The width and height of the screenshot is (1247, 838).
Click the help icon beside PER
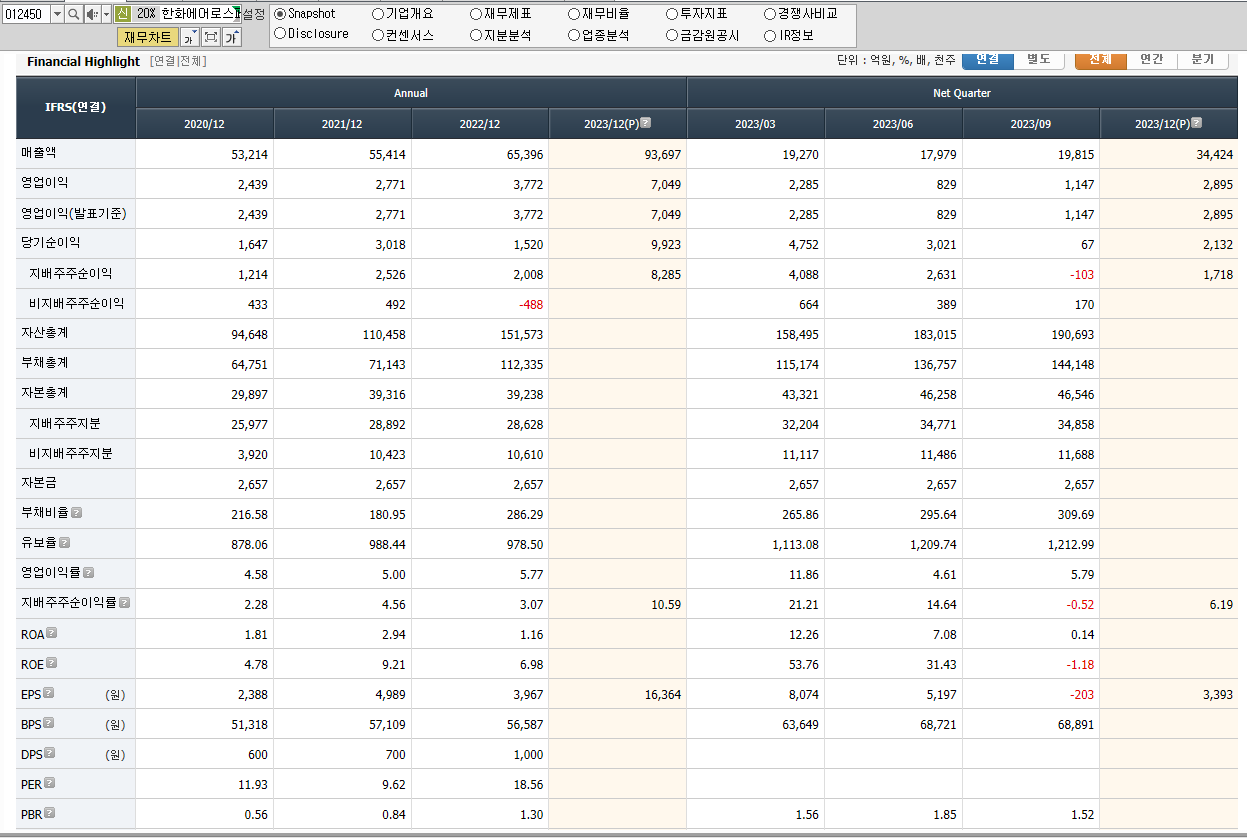coord(50,782)
